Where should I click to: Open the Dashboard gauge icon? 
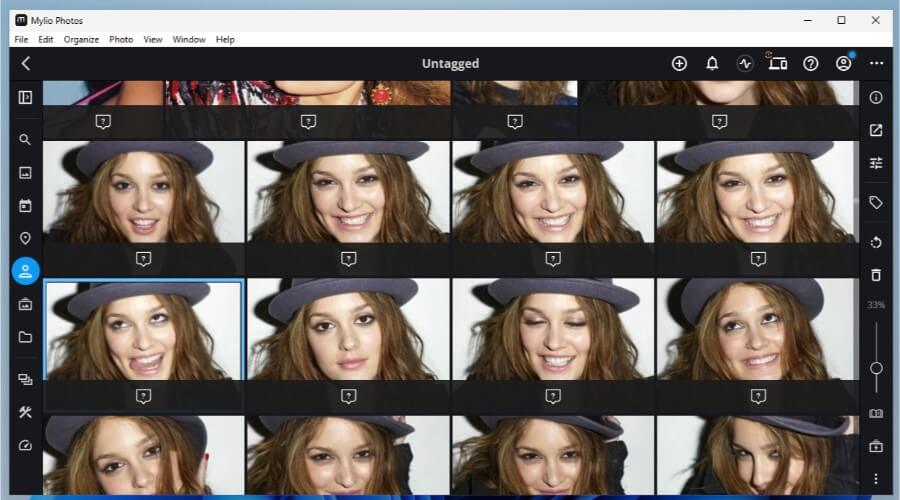[x=25, y=445]
